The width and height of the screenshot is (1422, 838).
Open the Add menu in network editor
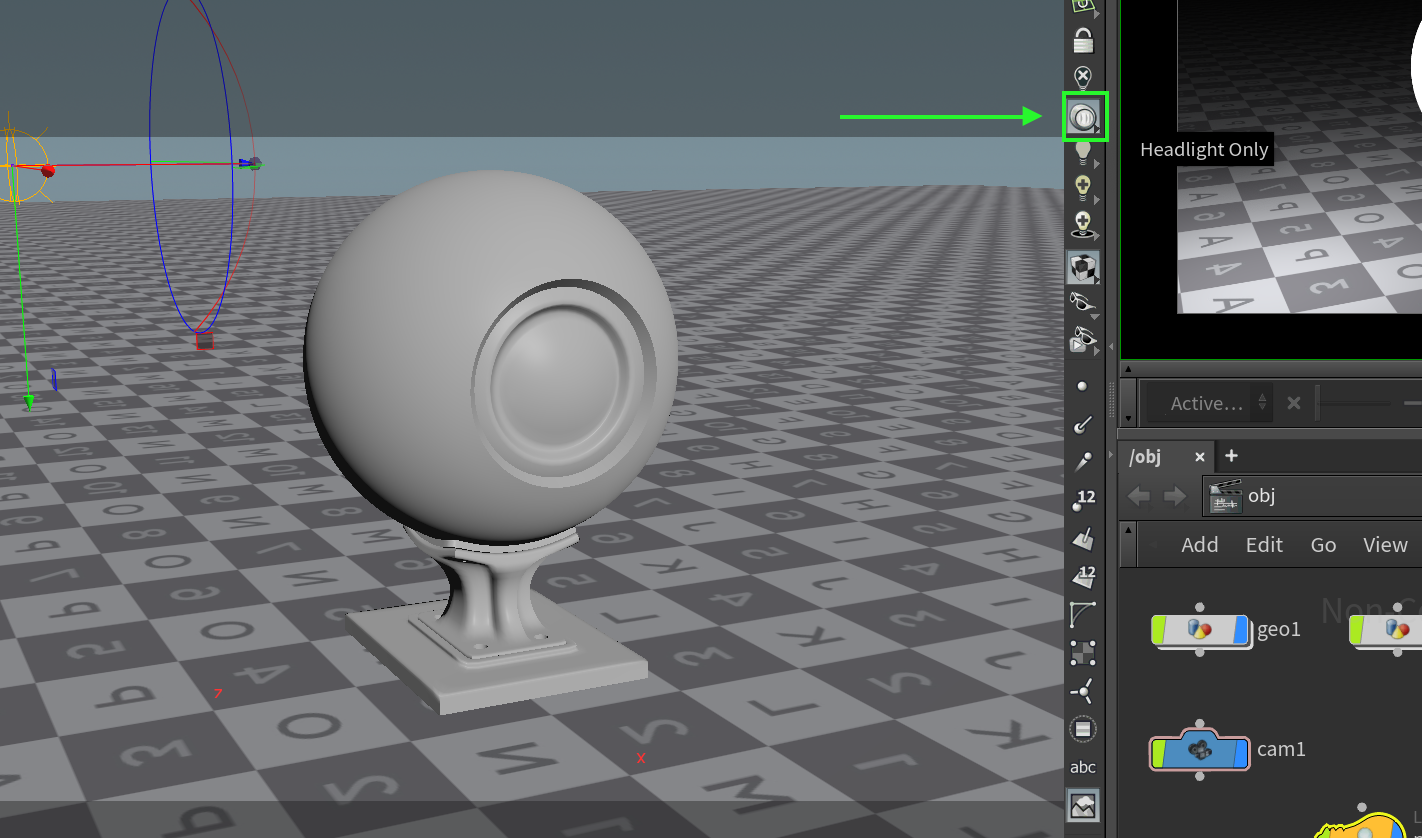point(1199,544)
